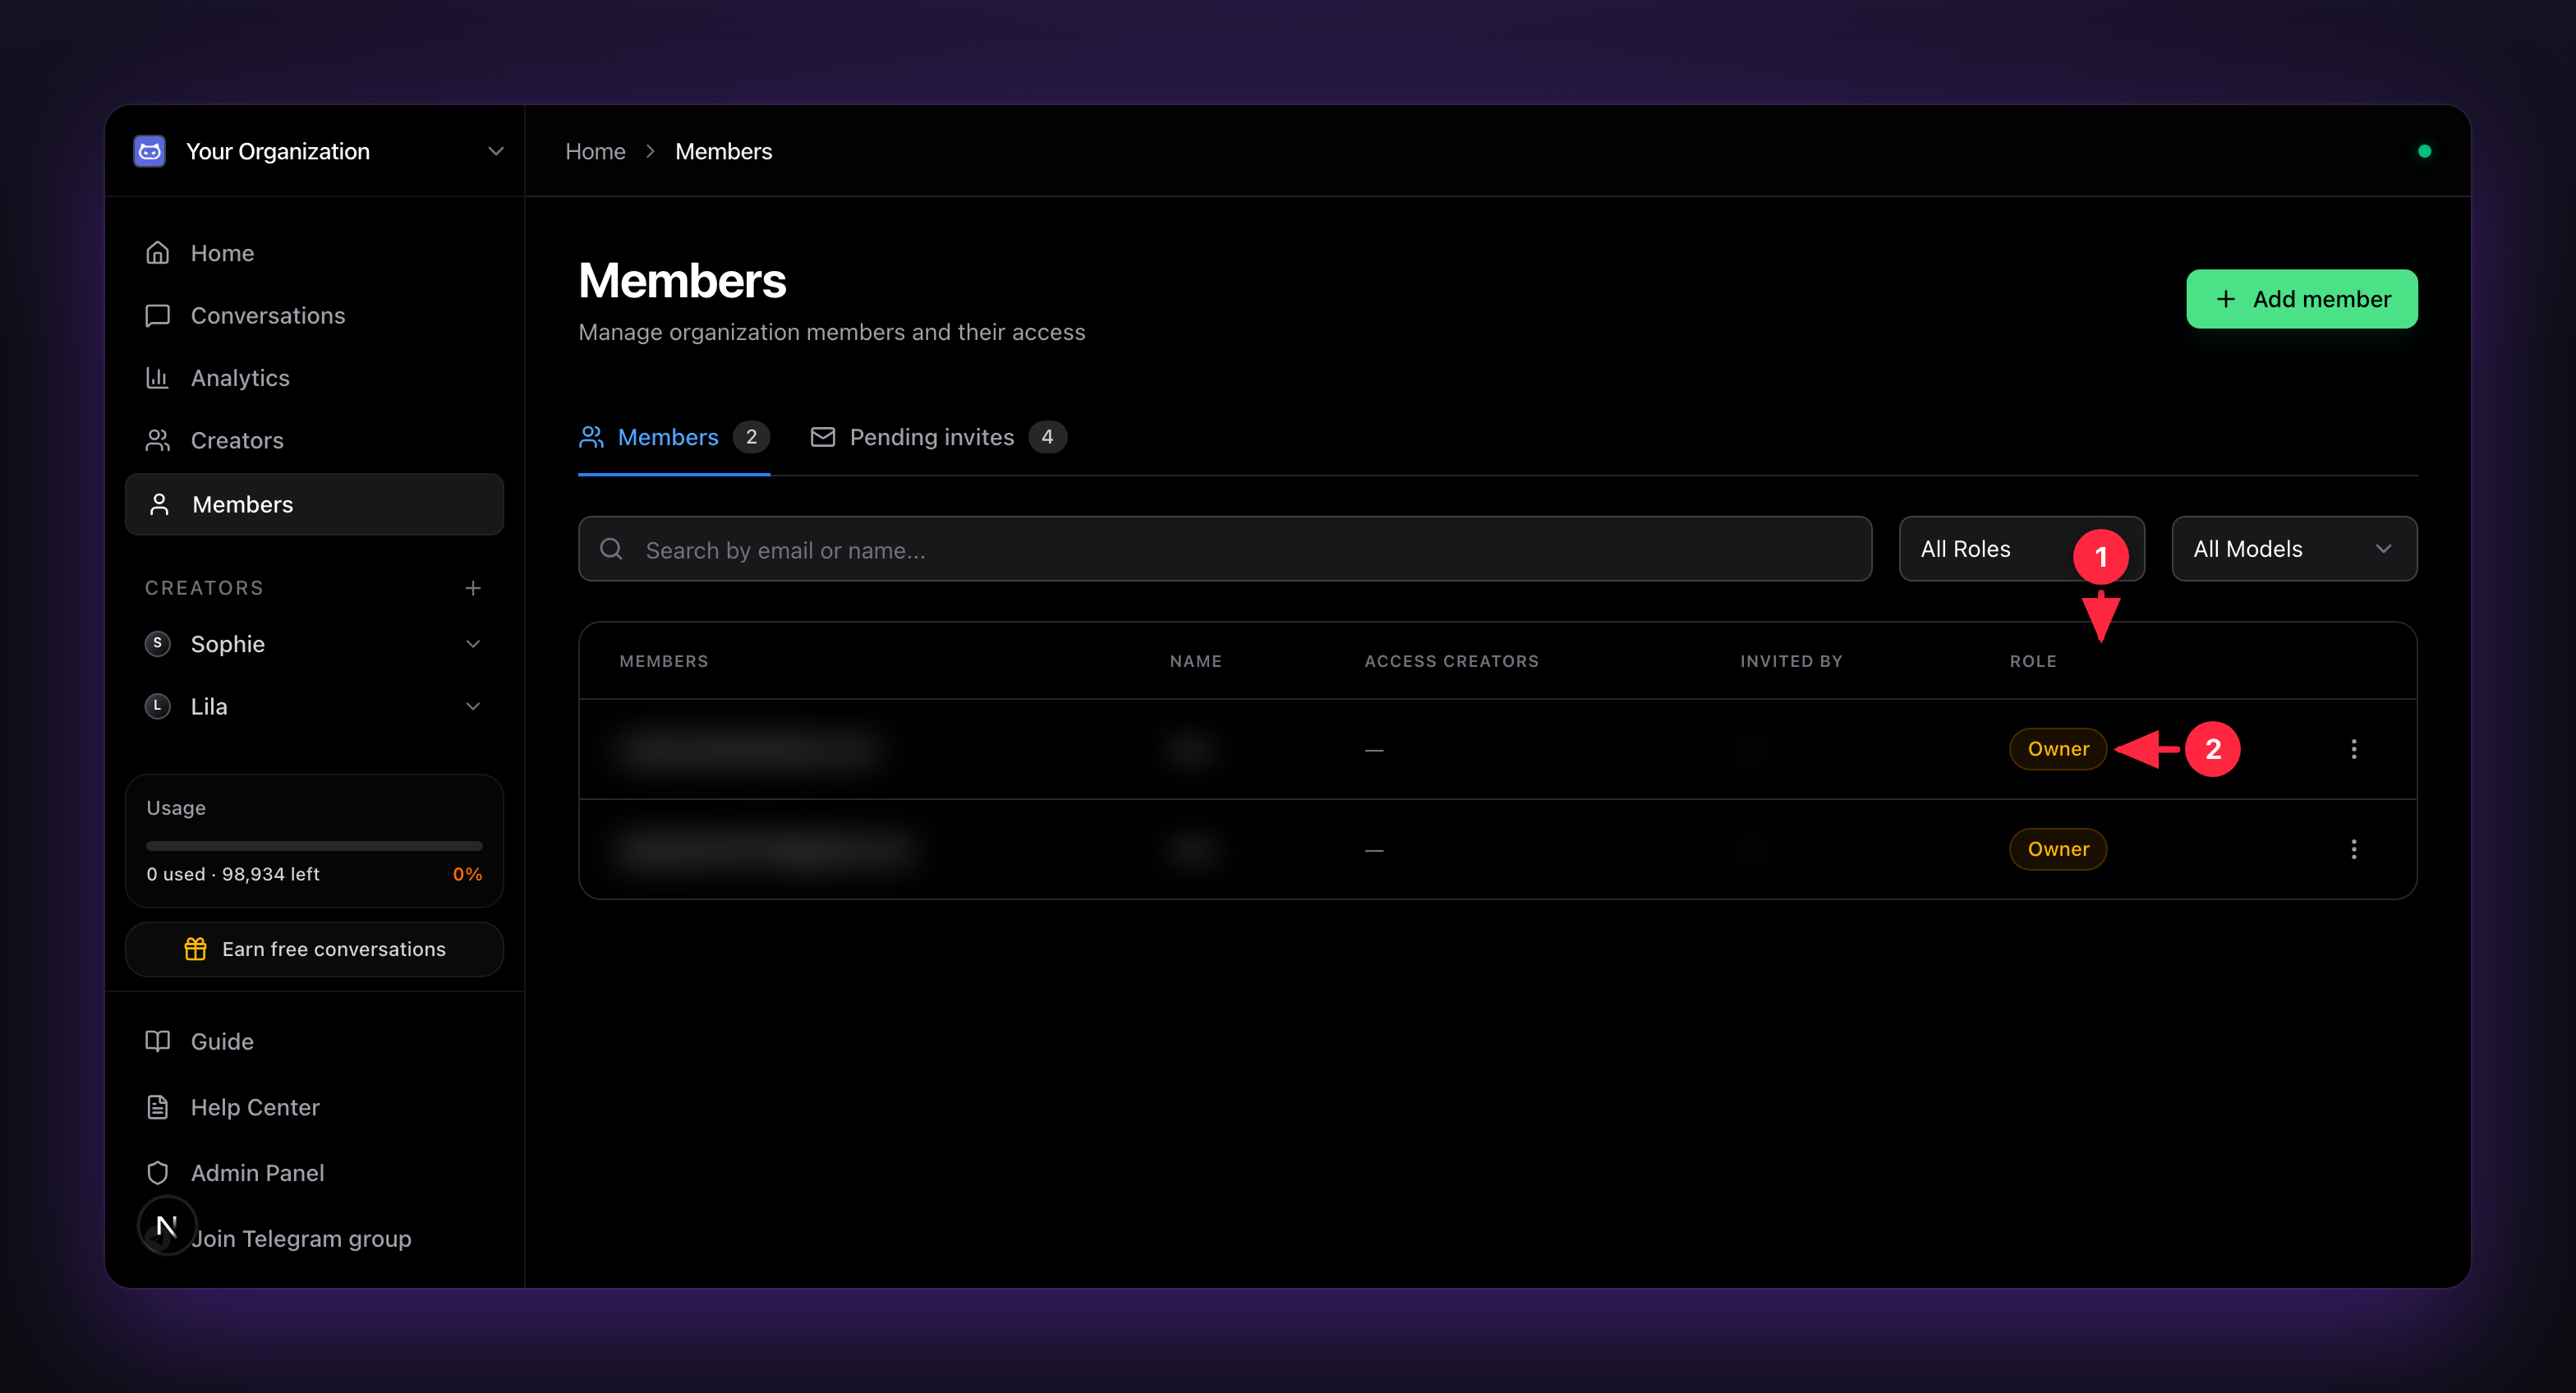This screenshot has width=2576, height=1393.
Task: Open first member row's three-dot menu
Action: [x=2354, y=749]
